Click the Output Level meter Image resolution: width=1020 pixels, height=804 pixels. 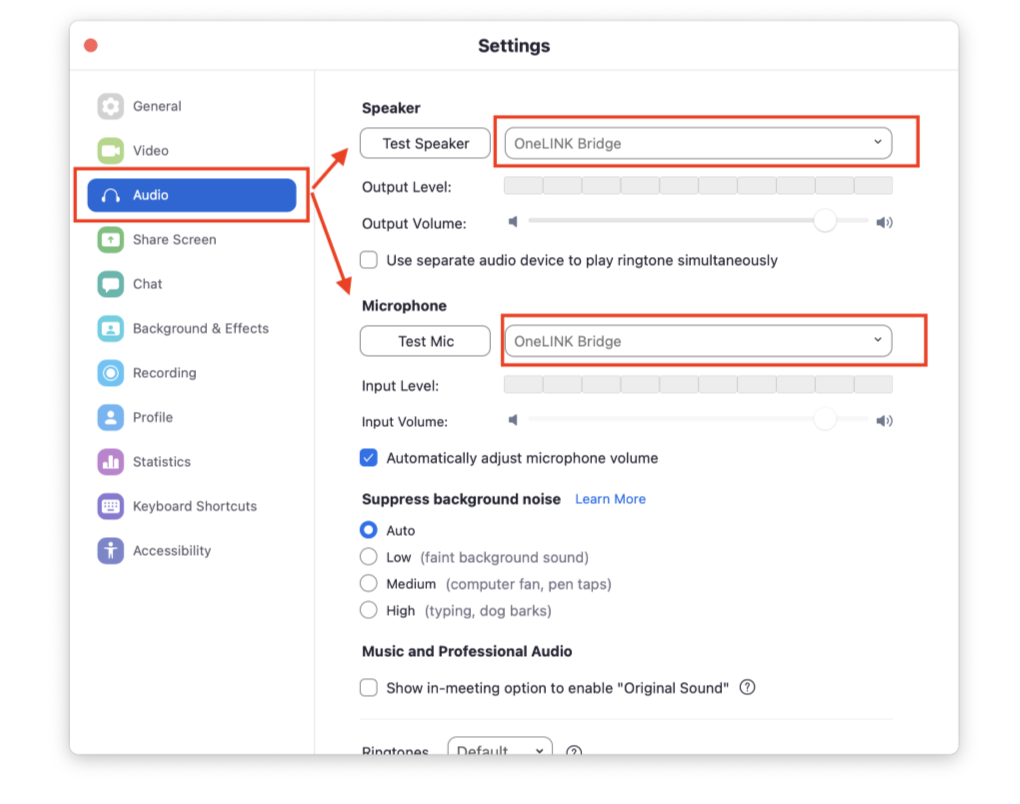[698, 186]
